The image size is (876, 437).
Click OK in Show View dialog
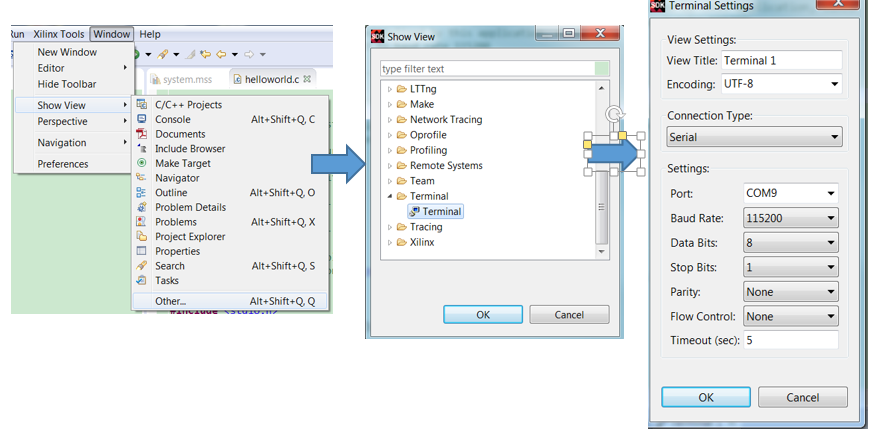click(x=483, y=315)
